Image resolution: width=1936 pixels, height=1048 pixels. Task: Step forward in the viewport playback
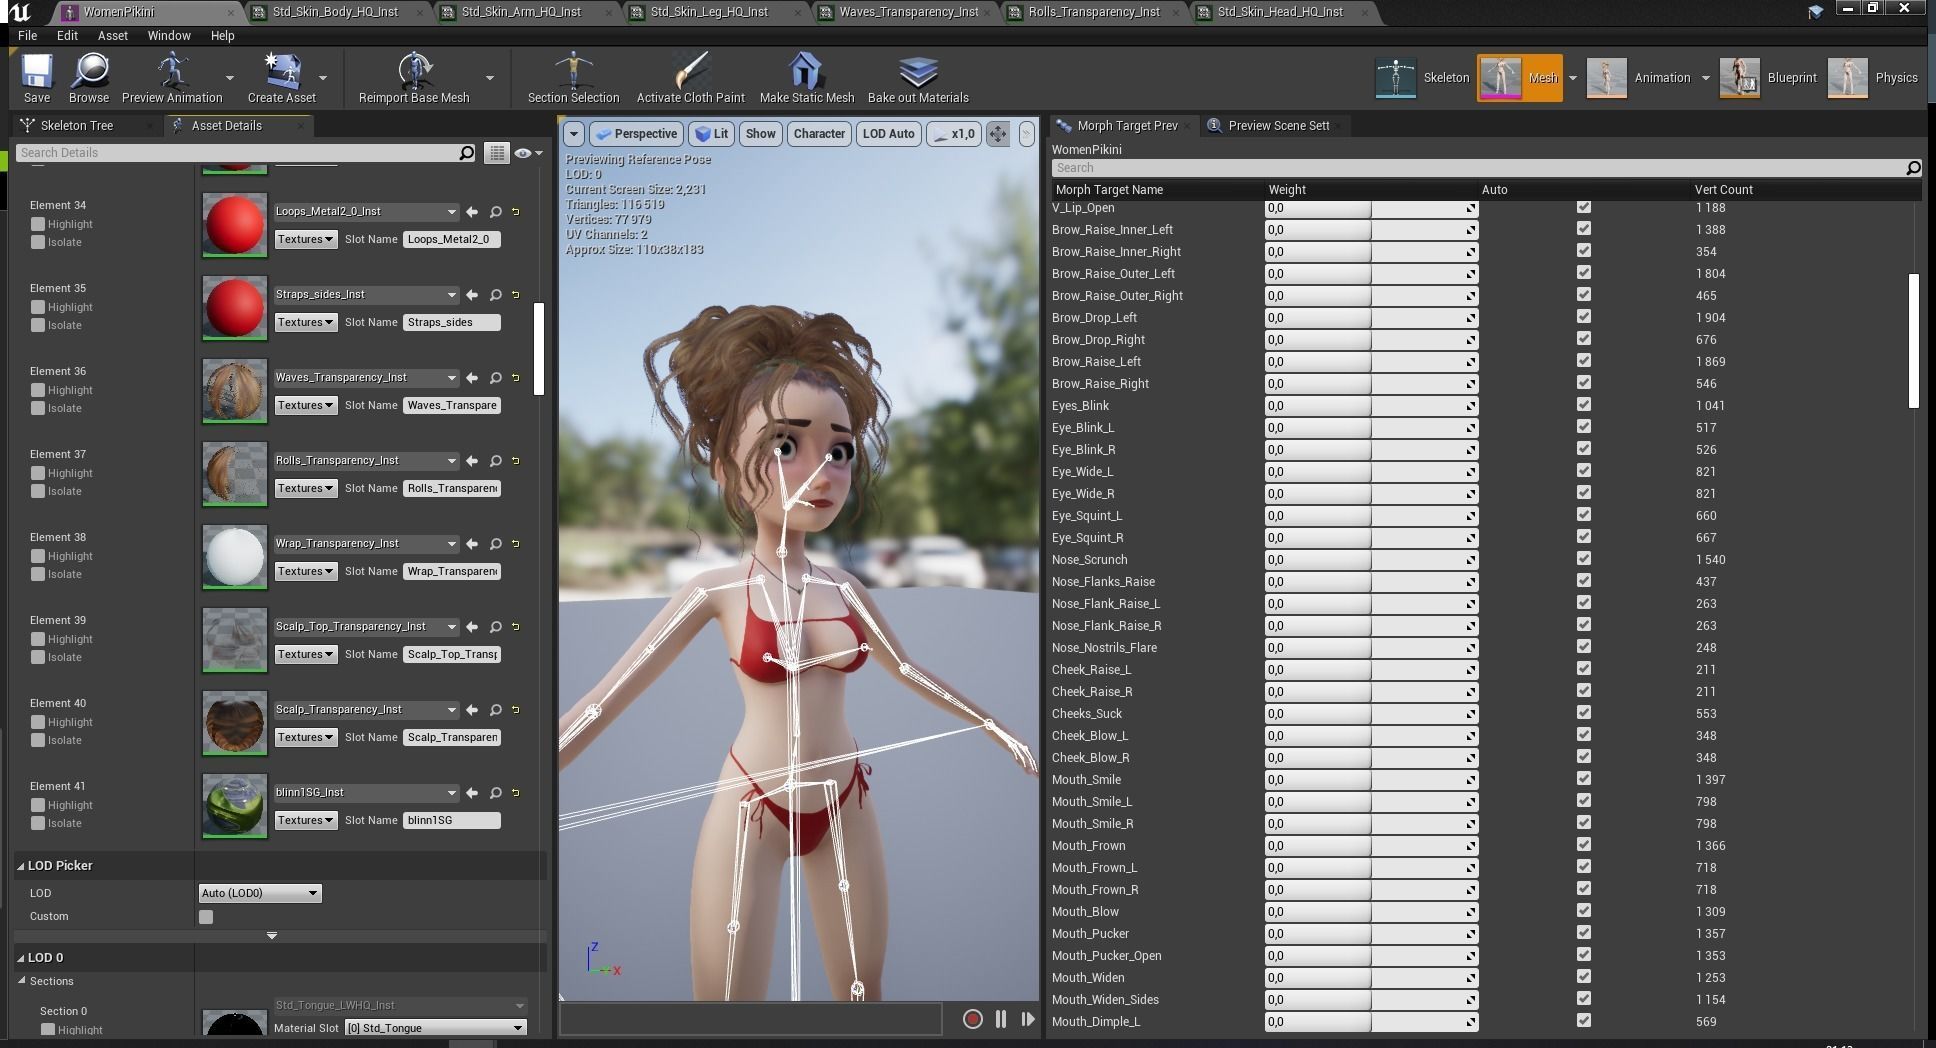point(1027,1019)
